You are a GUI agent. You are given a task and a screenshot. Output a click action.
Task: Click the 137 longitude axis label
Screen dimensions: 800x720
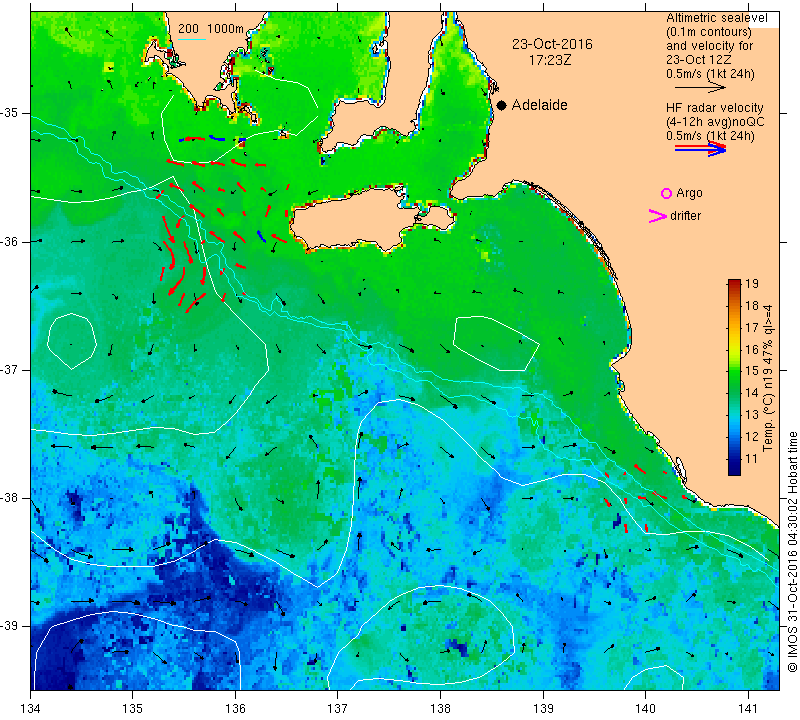pyautogui.click(x=337, y=708)
